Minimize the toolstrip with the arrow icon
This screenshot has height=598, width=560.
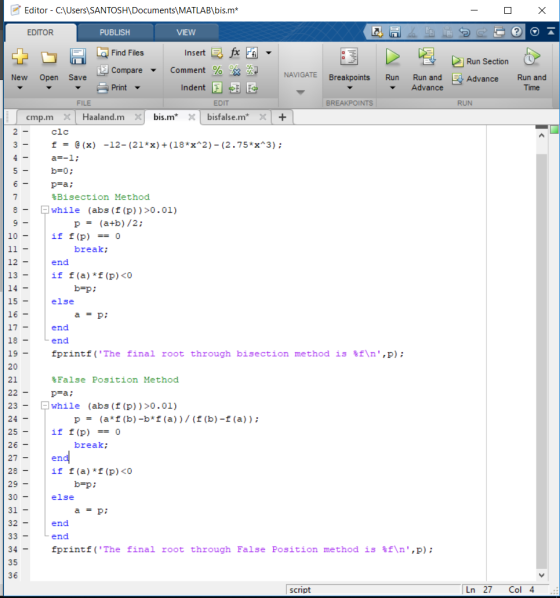coord(551,31)
